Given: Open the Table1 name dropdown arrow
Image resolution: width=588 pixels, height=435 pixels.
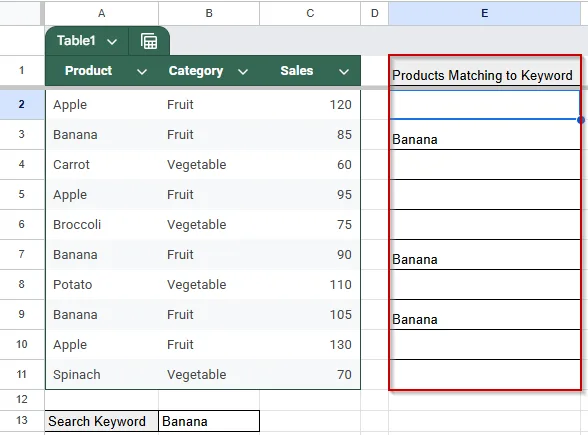Looking at the screenshot, I should coord(112,41).
